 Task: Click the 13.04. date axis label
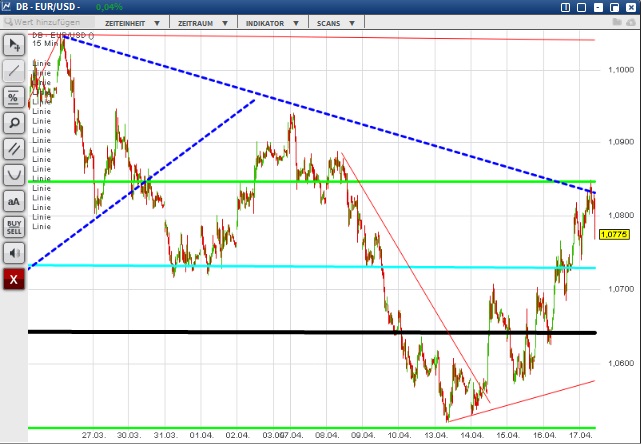coord(435,435)
